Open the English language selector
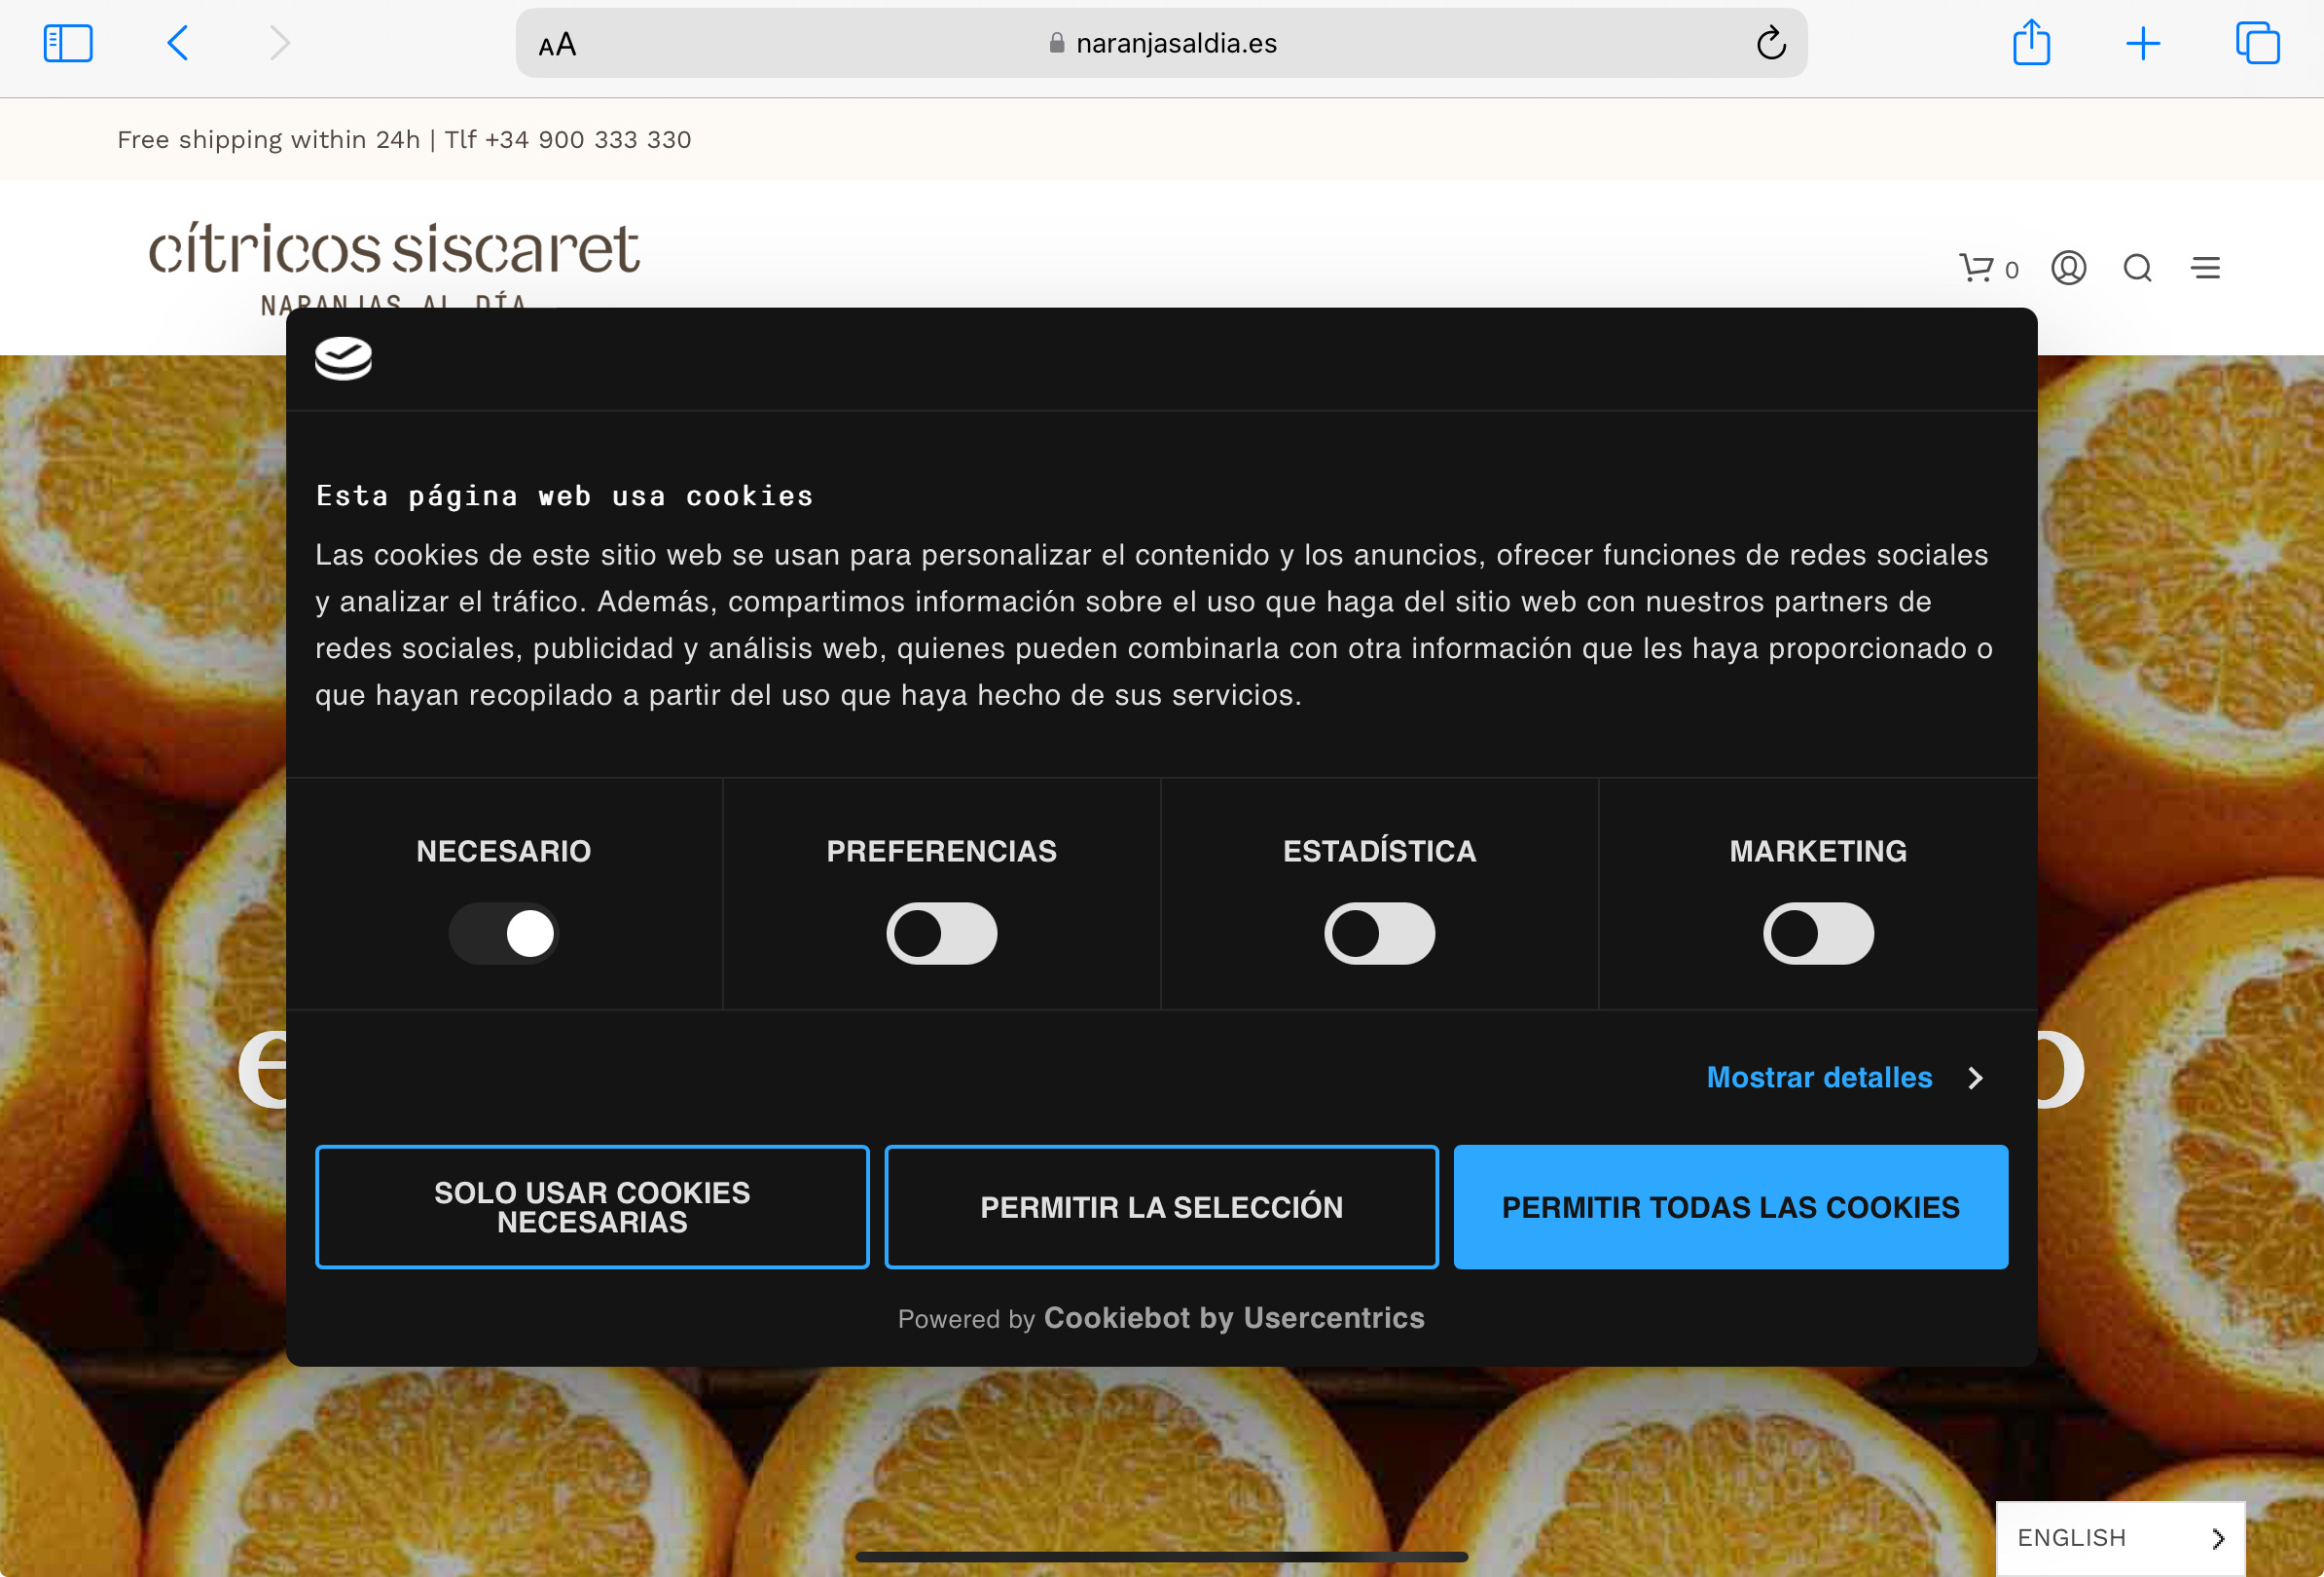The image size is (2324, 1577). tap(2119, 1537)
